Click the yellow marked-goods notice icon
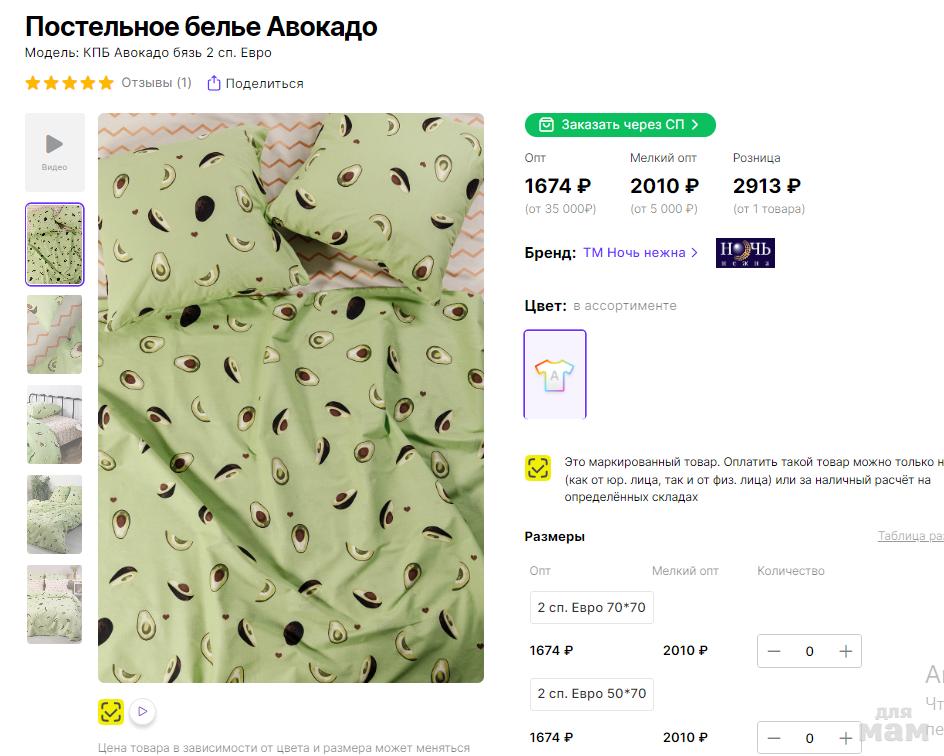This screenshot has width=944, height=756. point(538,468)
